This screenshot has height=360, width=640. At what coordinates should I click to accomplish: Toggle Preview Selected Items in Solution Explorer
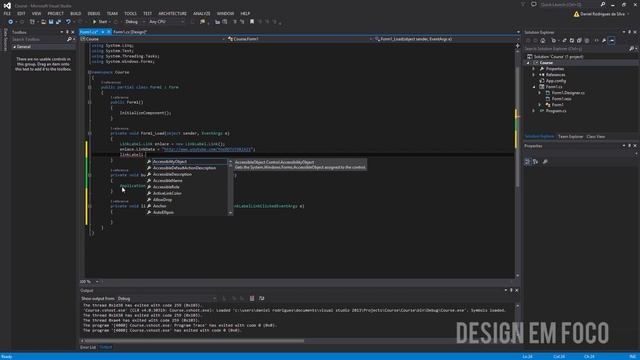pos(611,40)
